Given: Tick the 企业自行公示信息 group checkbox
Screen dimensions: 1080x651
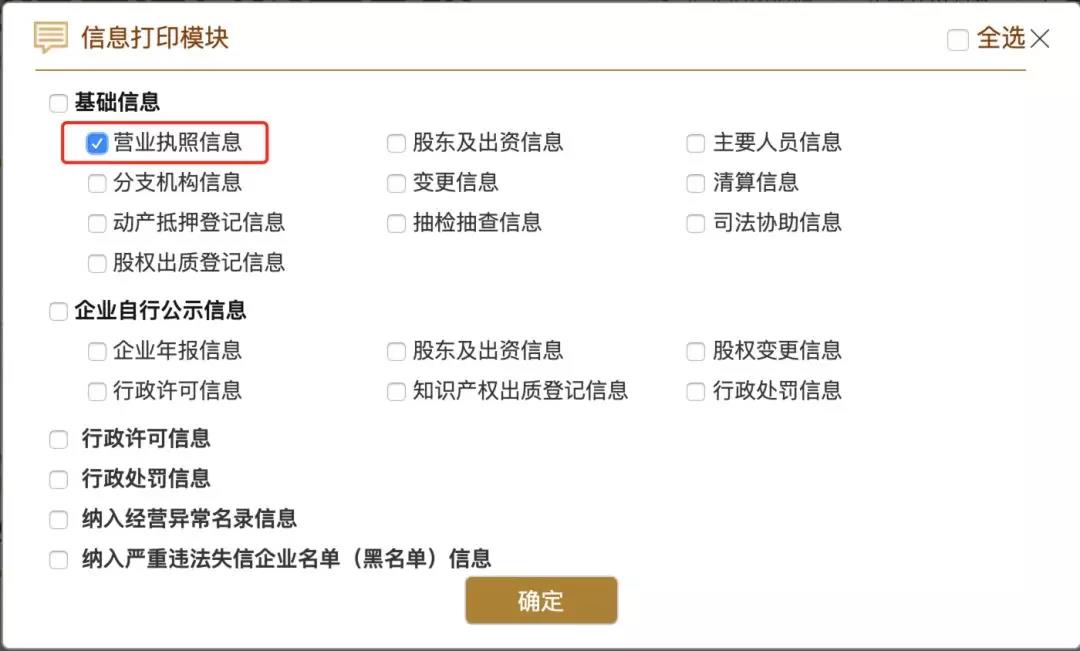Looking at the screenshot, I should [59, 311].
